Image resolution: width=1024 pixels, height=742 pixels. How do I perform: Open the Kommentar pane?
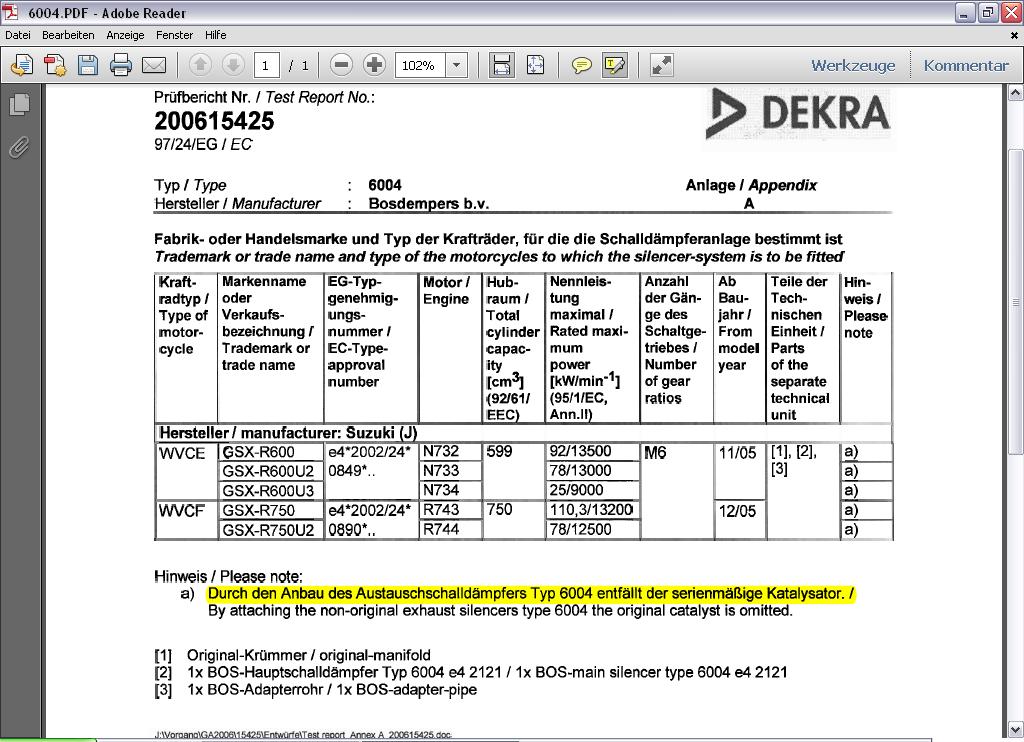pyautogui.click(x=966, y=65)
